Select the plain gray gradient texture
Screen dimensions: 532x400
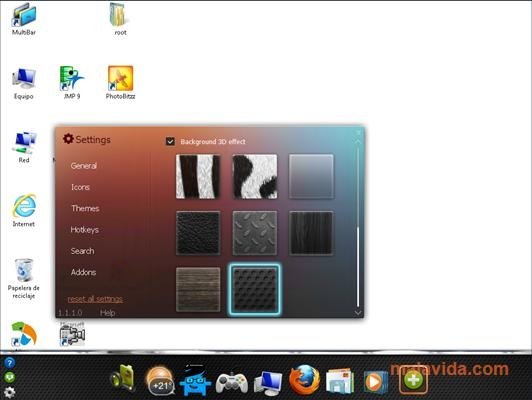point(311,176)
